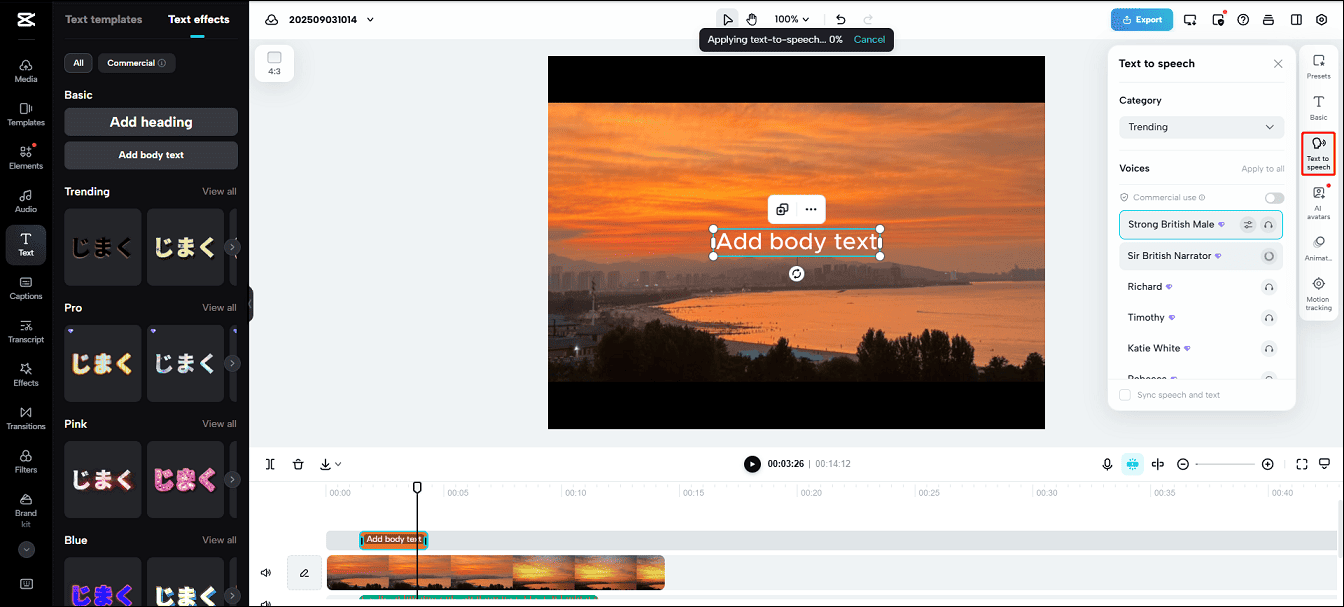Click View all next to Pro

click(219, 308)
